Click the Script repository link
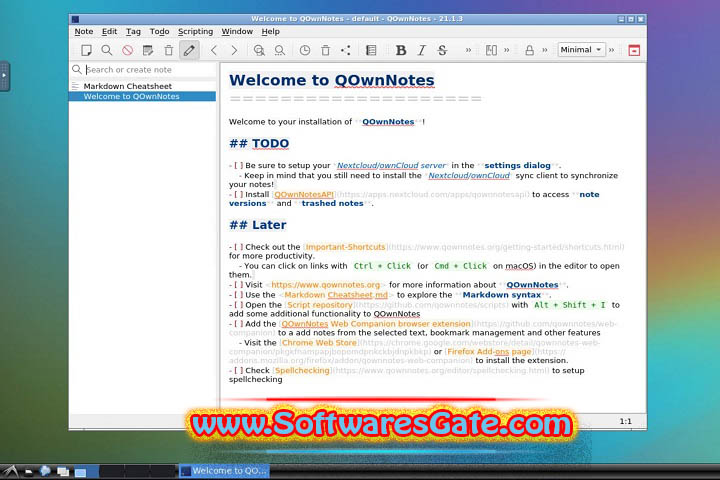 (x=320, y=305)
